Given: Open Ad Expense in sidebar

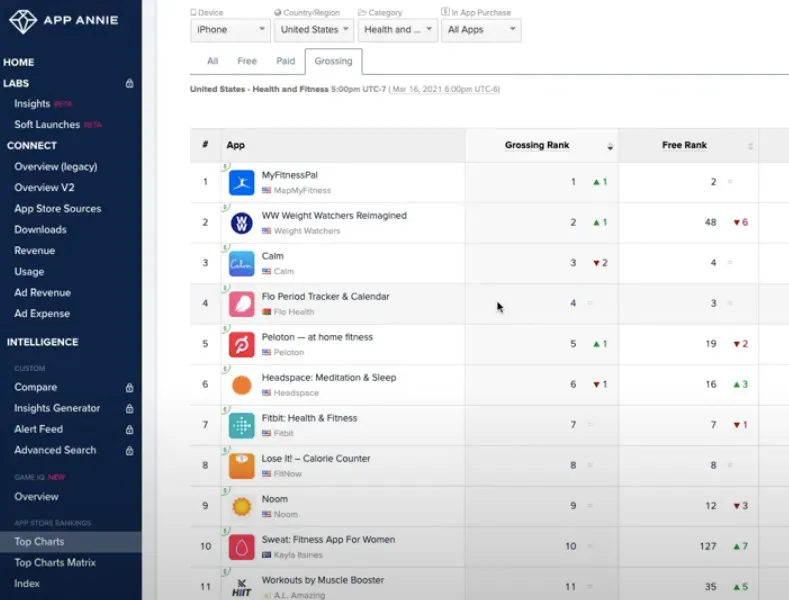Looking at the screenshot, I should coord(42,314).
